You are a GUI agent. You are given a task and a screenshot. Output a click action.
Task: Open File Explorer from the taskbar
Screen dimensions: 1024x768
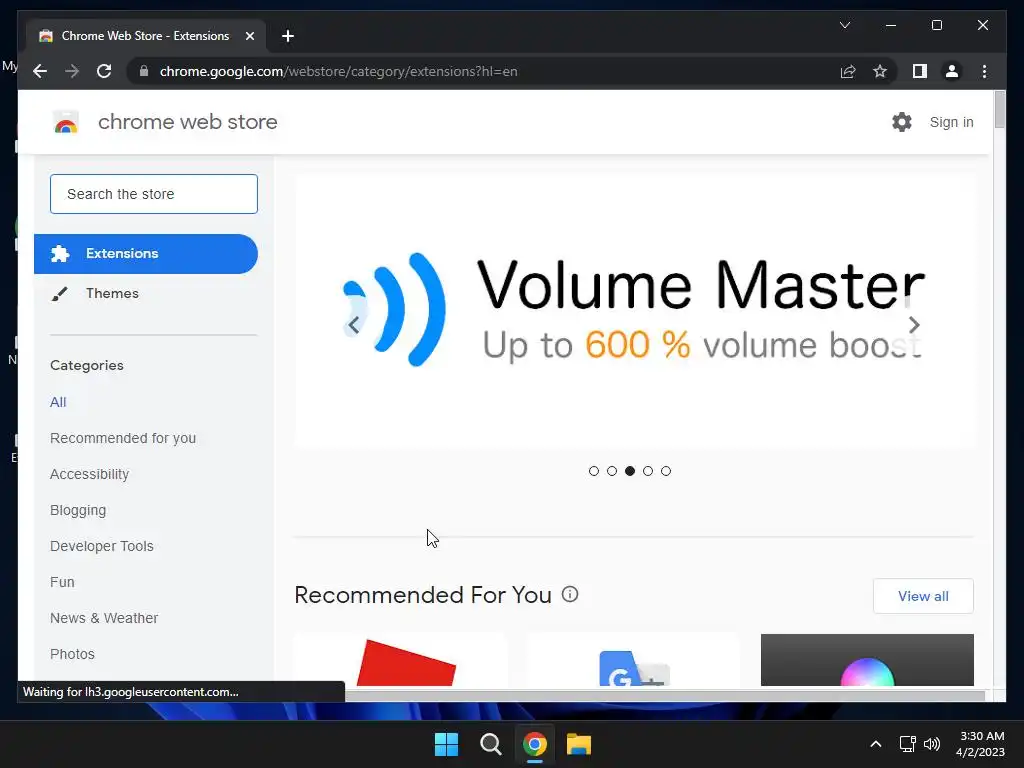point(579,744)
